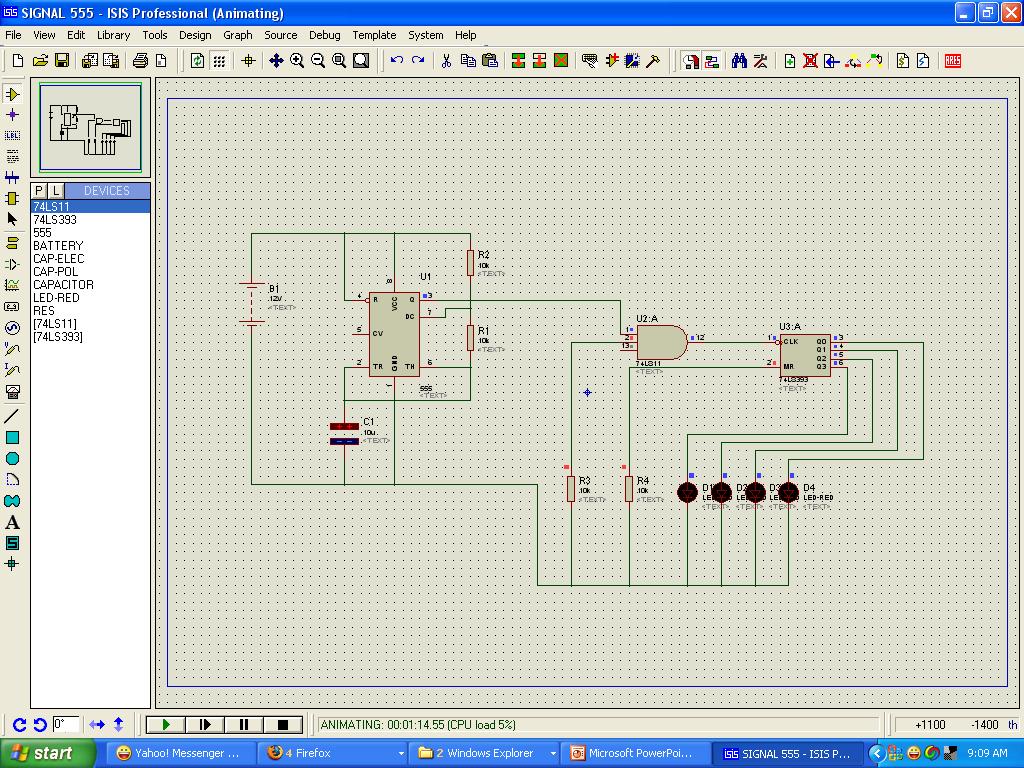Click the Play simulation button
This screenshot has width=1024, height=768.
tap(166, 724)
